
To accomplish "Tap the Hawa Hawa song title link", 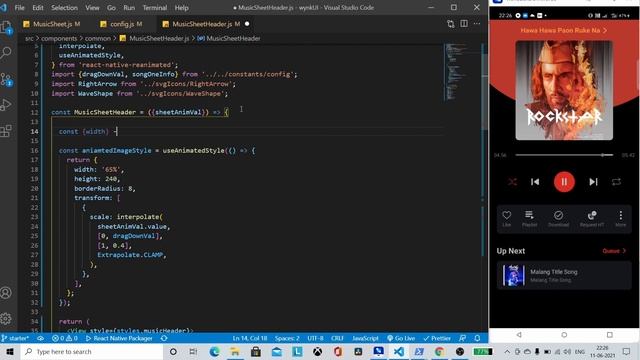I will [x=564, y=30].
